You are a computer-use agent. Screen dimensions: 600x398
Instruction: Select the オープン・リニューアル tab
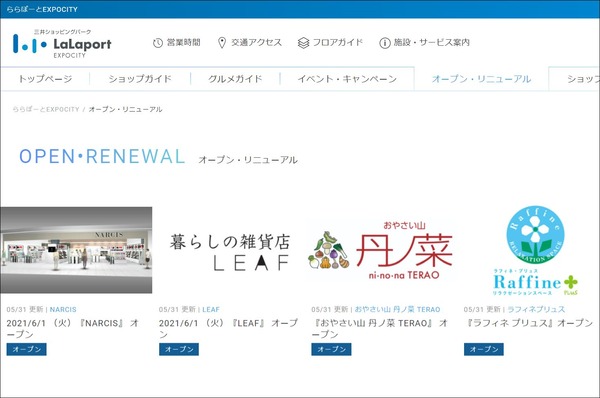(x=481, y=79)
